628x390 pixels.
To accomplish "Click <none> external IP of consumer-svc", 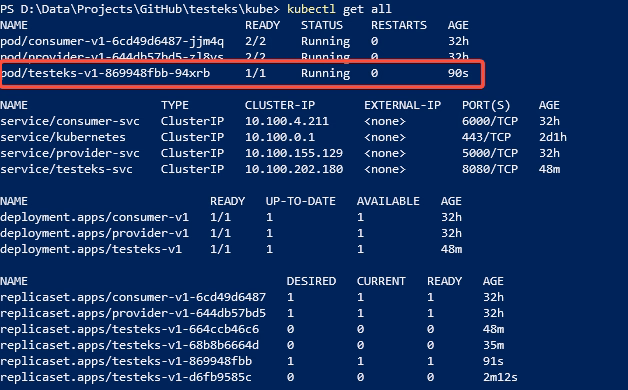I will [x=385, y=121].
